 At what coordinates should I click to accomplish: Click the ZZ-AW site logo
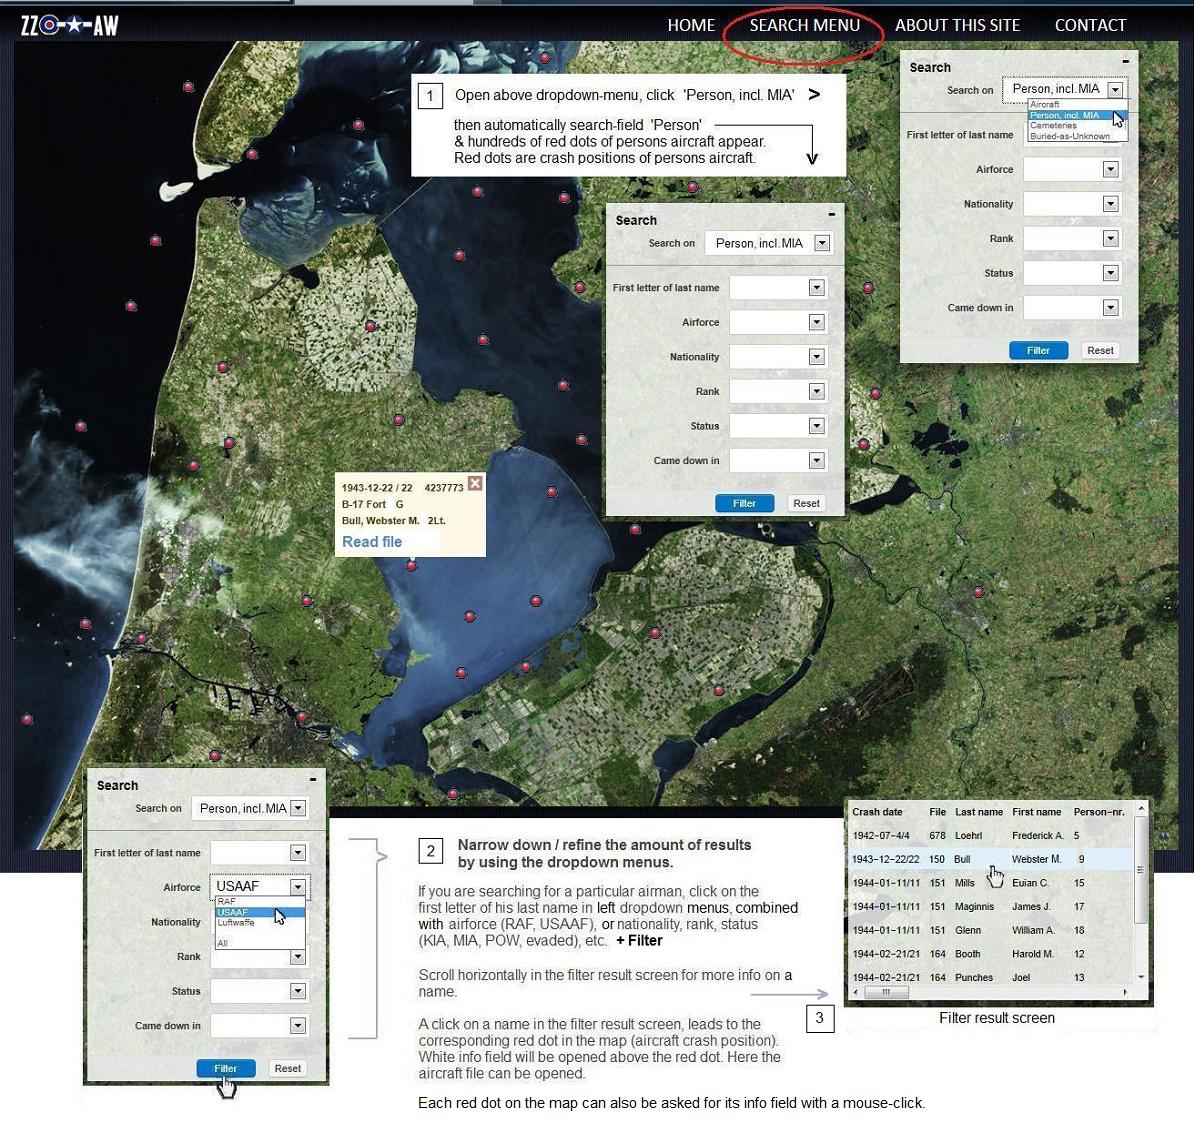point(69,25)
